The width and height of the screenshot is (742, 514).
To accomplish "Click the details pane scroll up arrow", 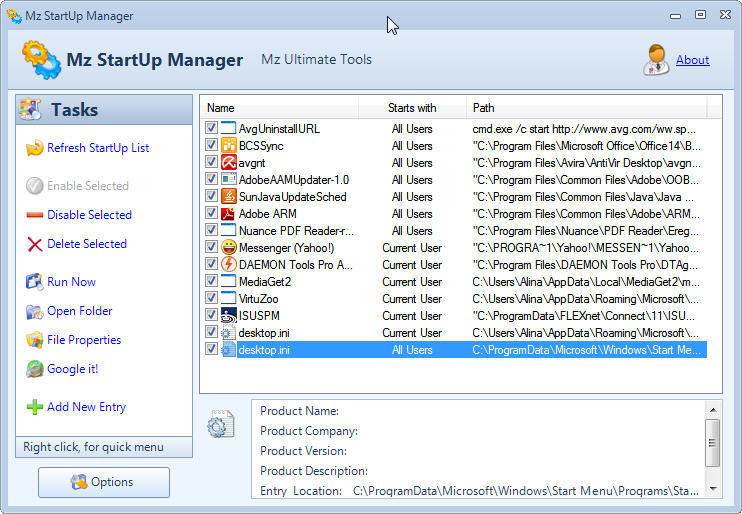I will click(x=713, y=410).
